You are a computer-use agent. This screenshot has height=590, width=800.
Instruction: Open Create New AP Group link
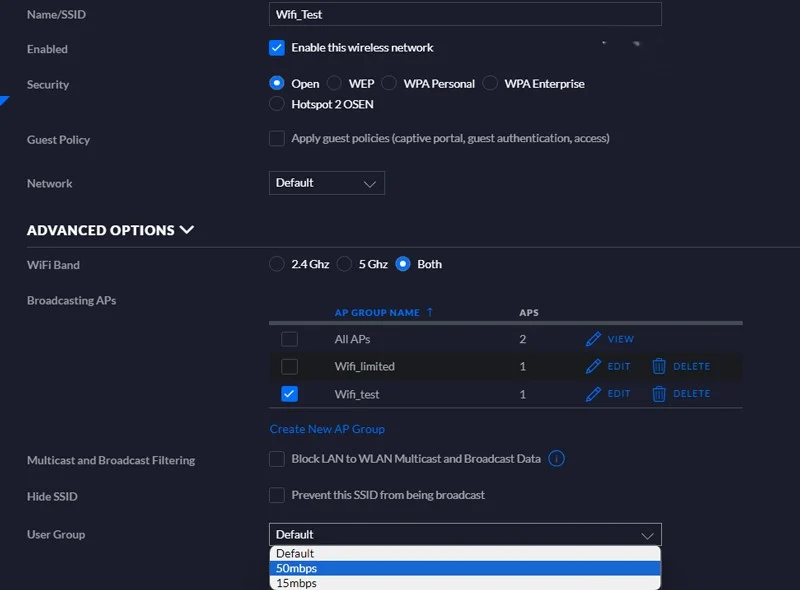click(327, 429)
